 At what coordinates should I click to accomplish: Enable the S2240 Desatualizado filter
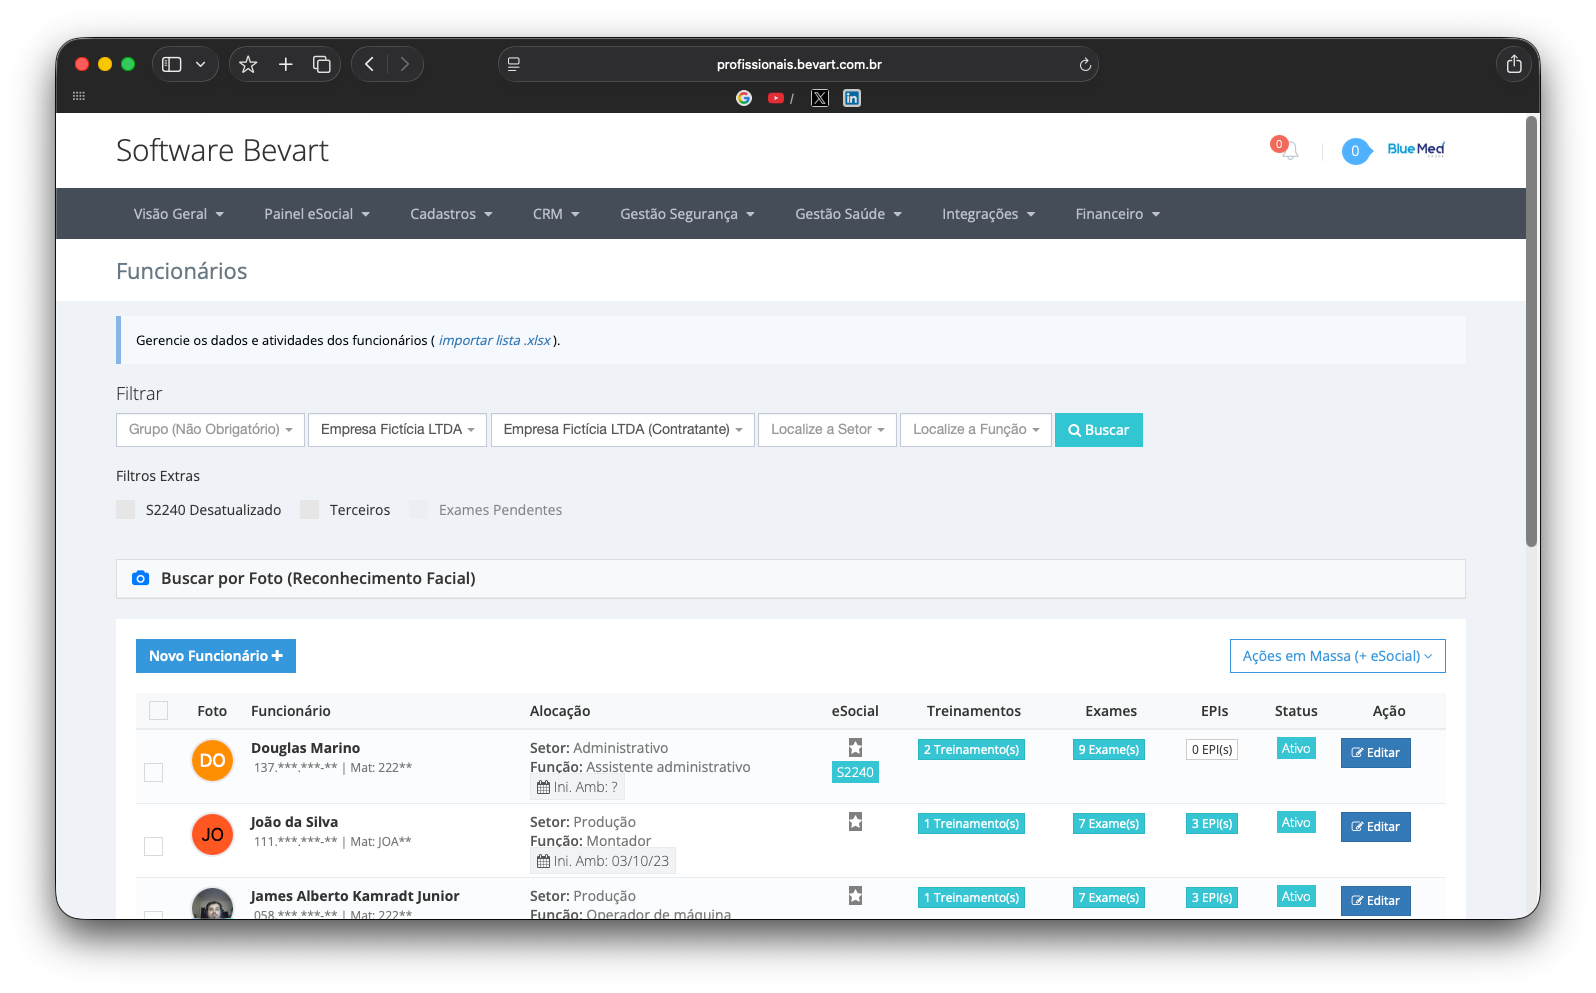pos(126,510)
